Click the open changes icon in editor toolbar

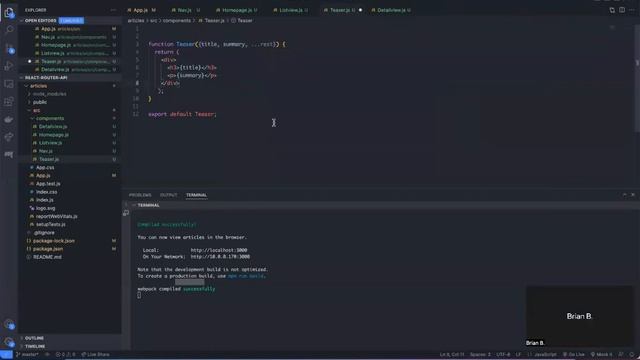612,10
